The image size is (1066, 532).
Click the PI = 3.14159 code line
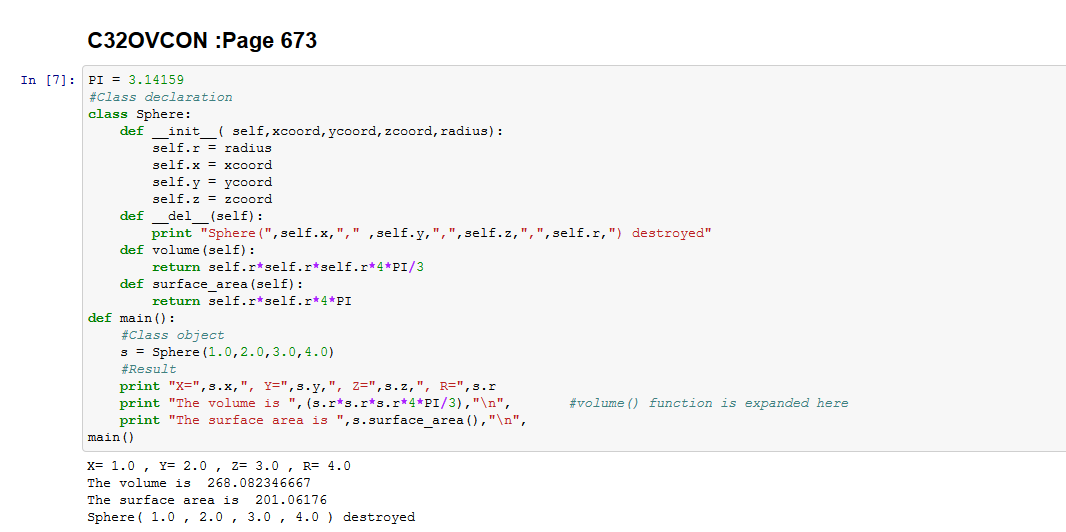click(x=136, y=80)
